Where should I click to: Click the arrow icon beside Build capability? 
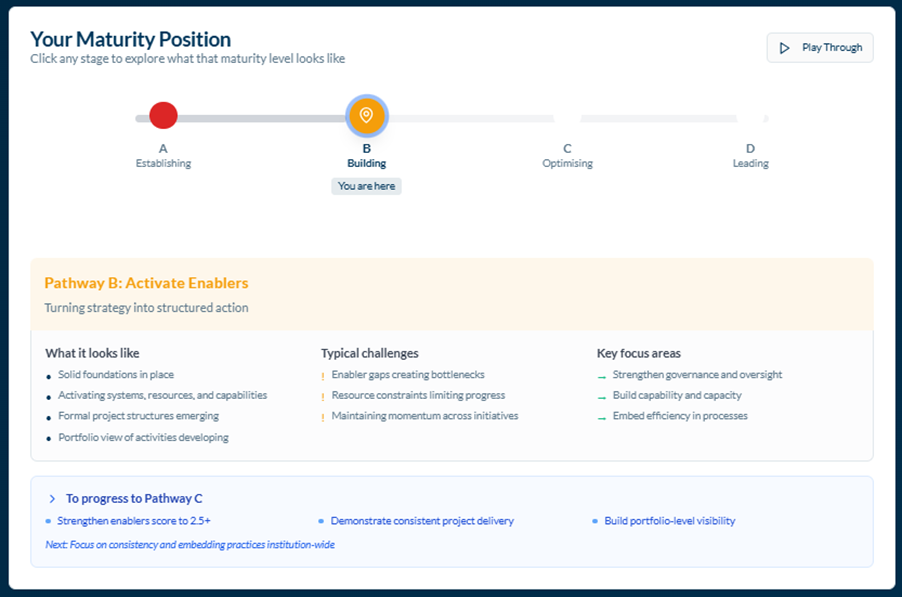602,396
